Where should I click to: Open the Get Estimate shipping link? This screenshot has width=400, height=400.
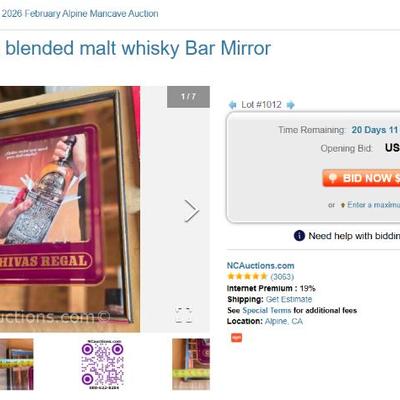289,299
